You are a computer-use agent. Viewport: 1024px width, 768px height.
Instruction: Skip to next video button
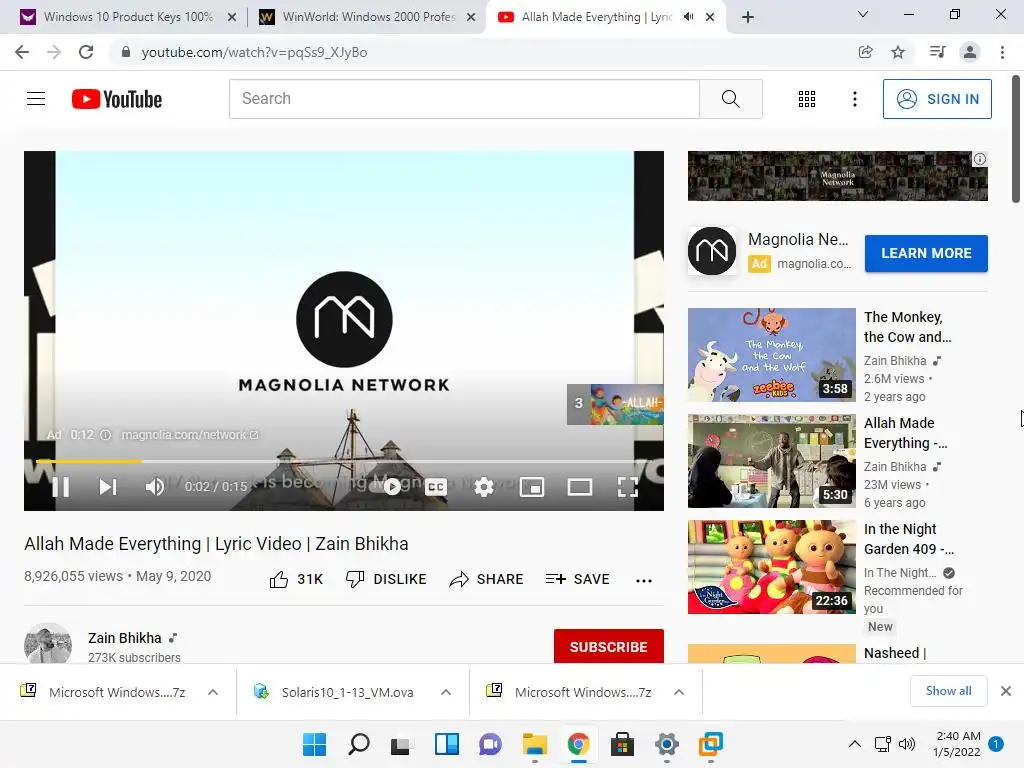point(108,487)
